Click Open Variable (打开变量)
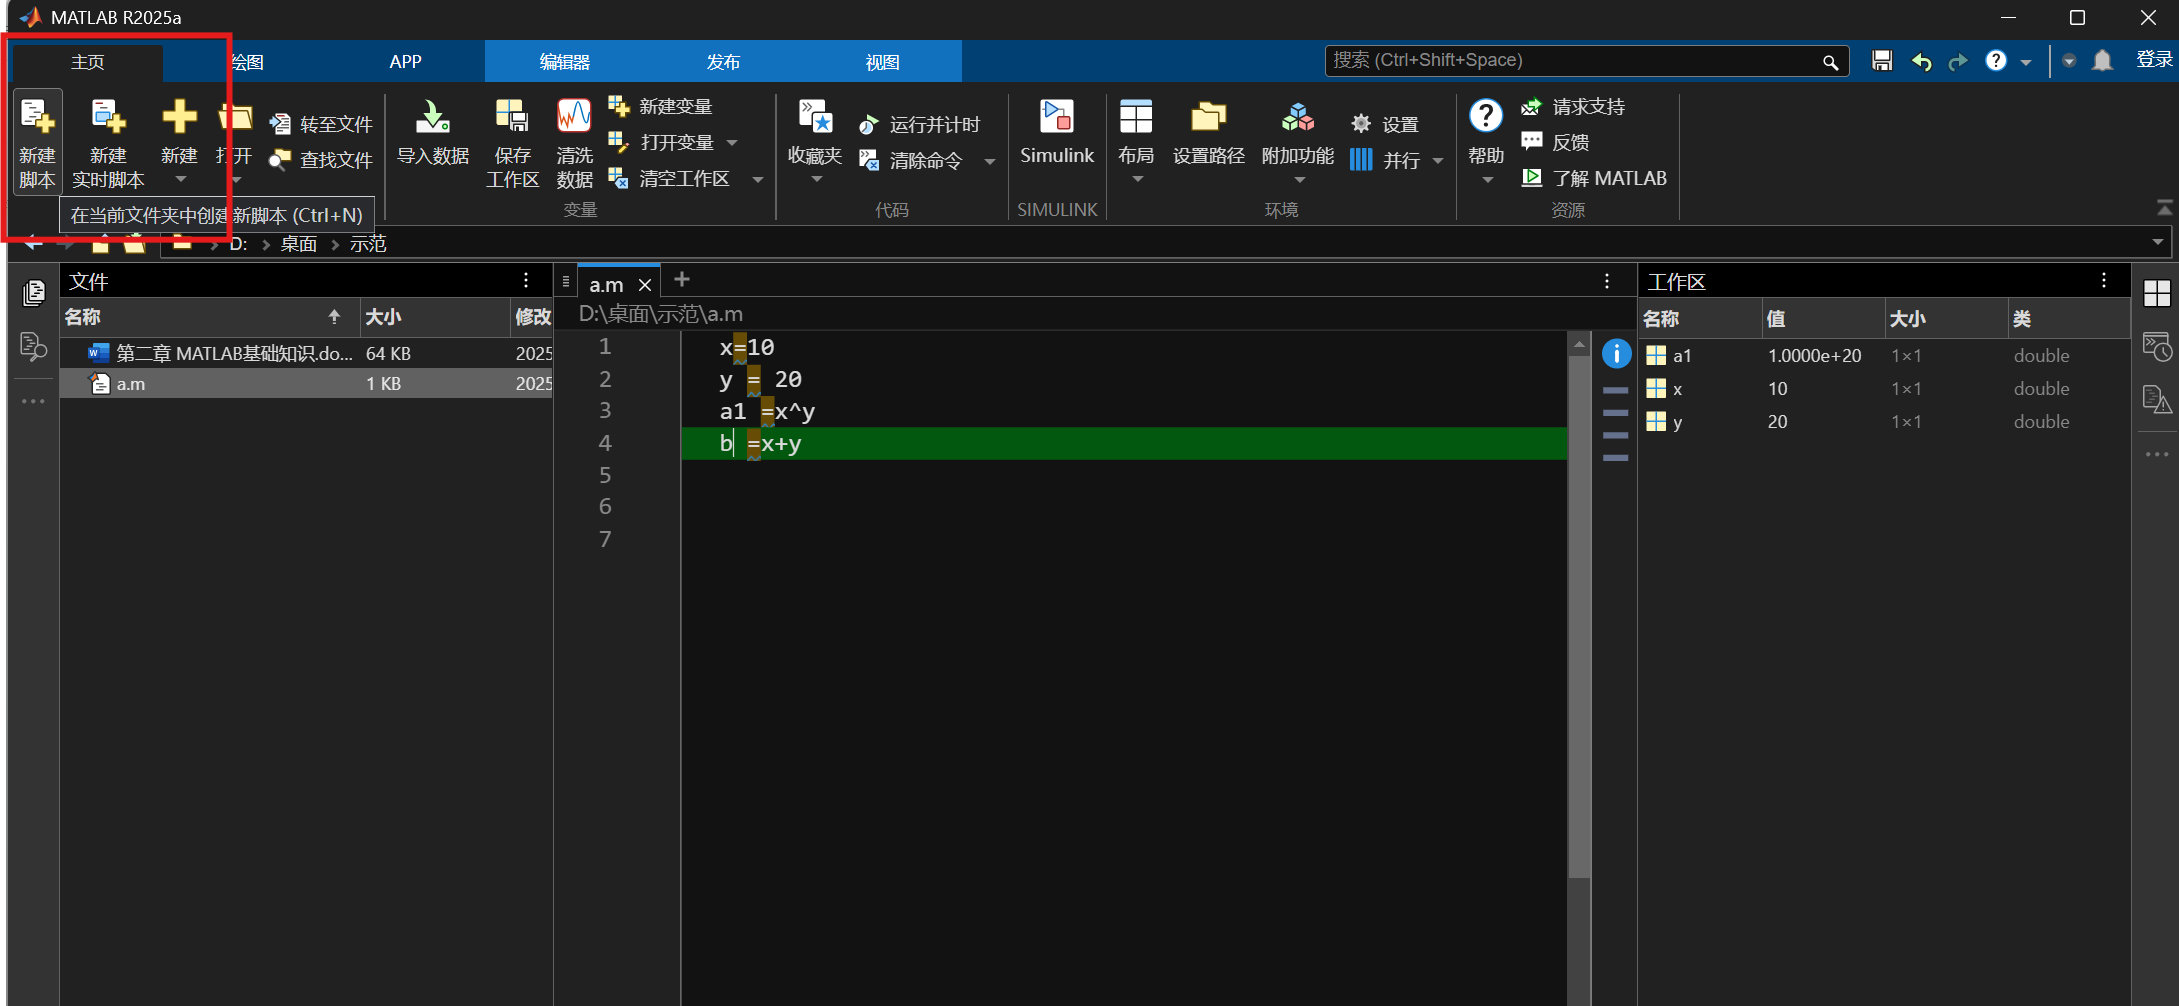The image size is (2179, 1006). coord(661,142)
